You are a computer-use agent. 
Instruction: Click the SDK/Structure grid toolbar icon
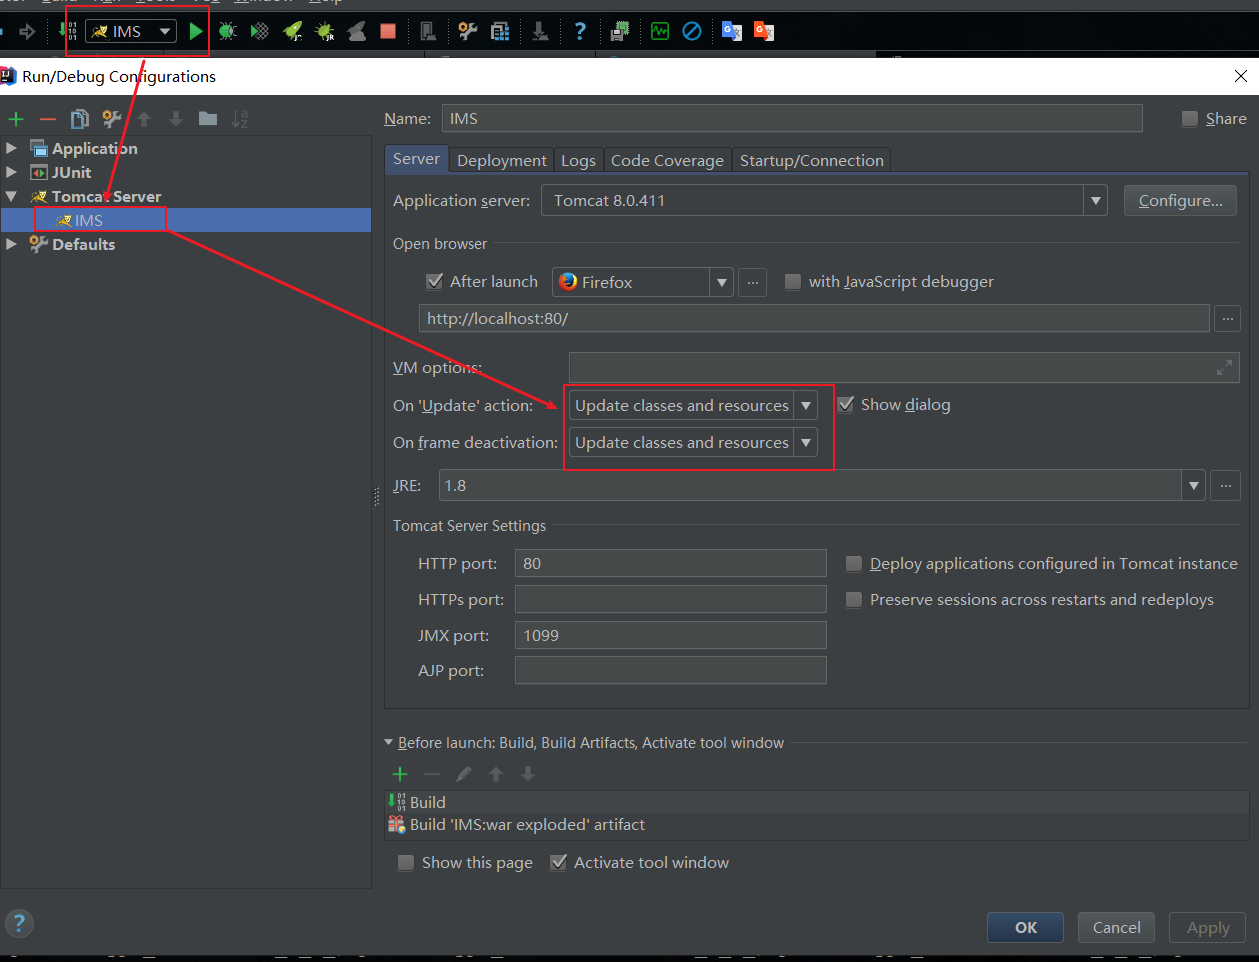tap(500, 32)
